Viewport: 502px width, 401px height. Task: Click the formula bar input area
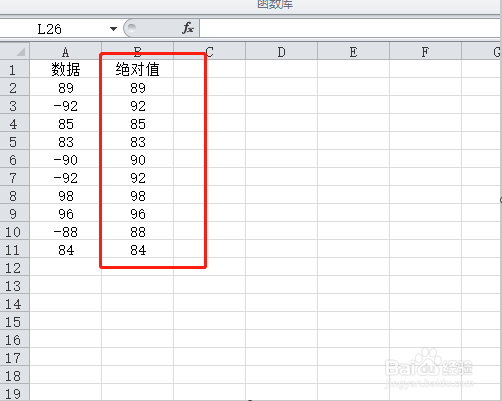pos(351,28)
